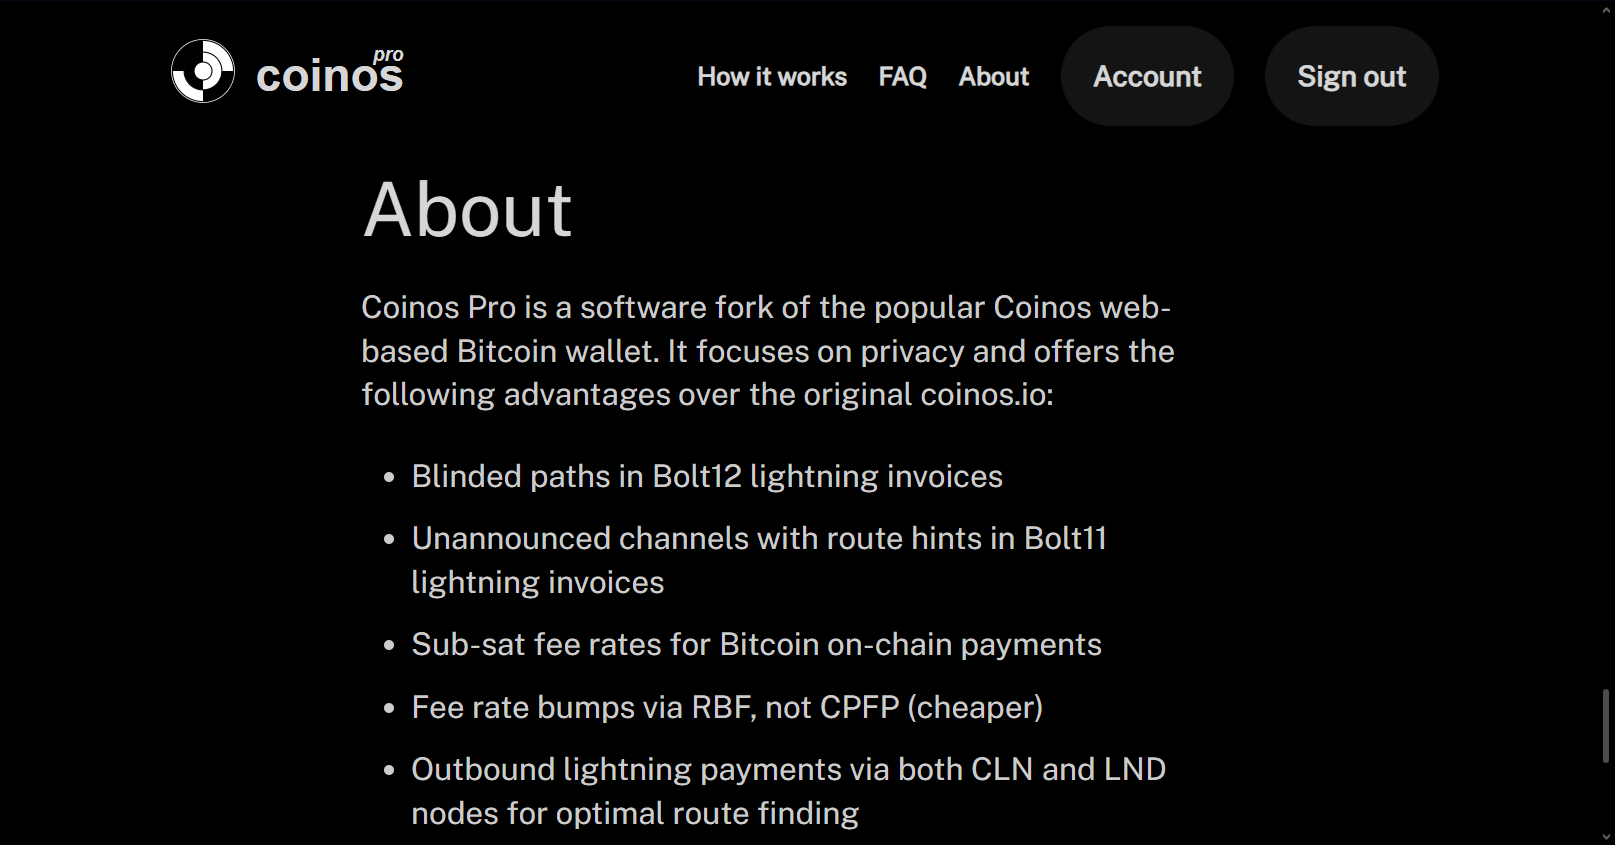This screenshot has width=1615, height=845.
Task: Click the Sub-sat fee rates bullet
Action: 756,645
